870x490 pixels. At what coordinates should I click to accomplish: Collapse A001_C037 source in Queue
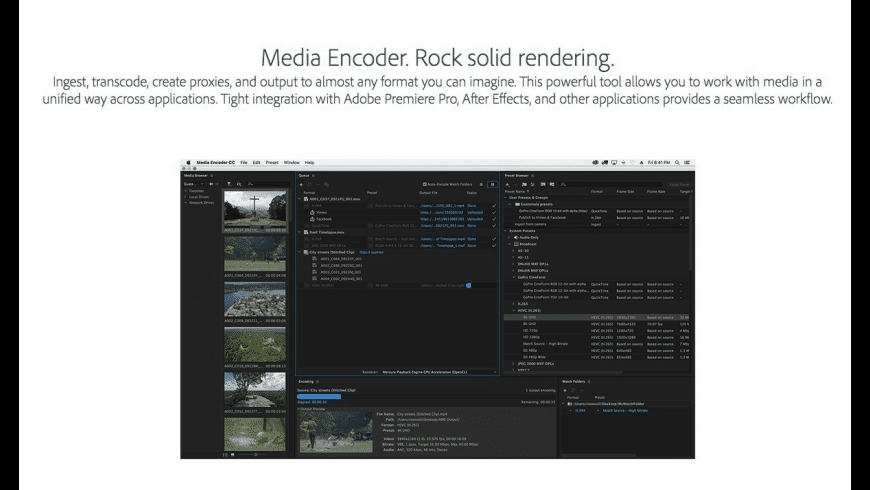click(300, 199)
